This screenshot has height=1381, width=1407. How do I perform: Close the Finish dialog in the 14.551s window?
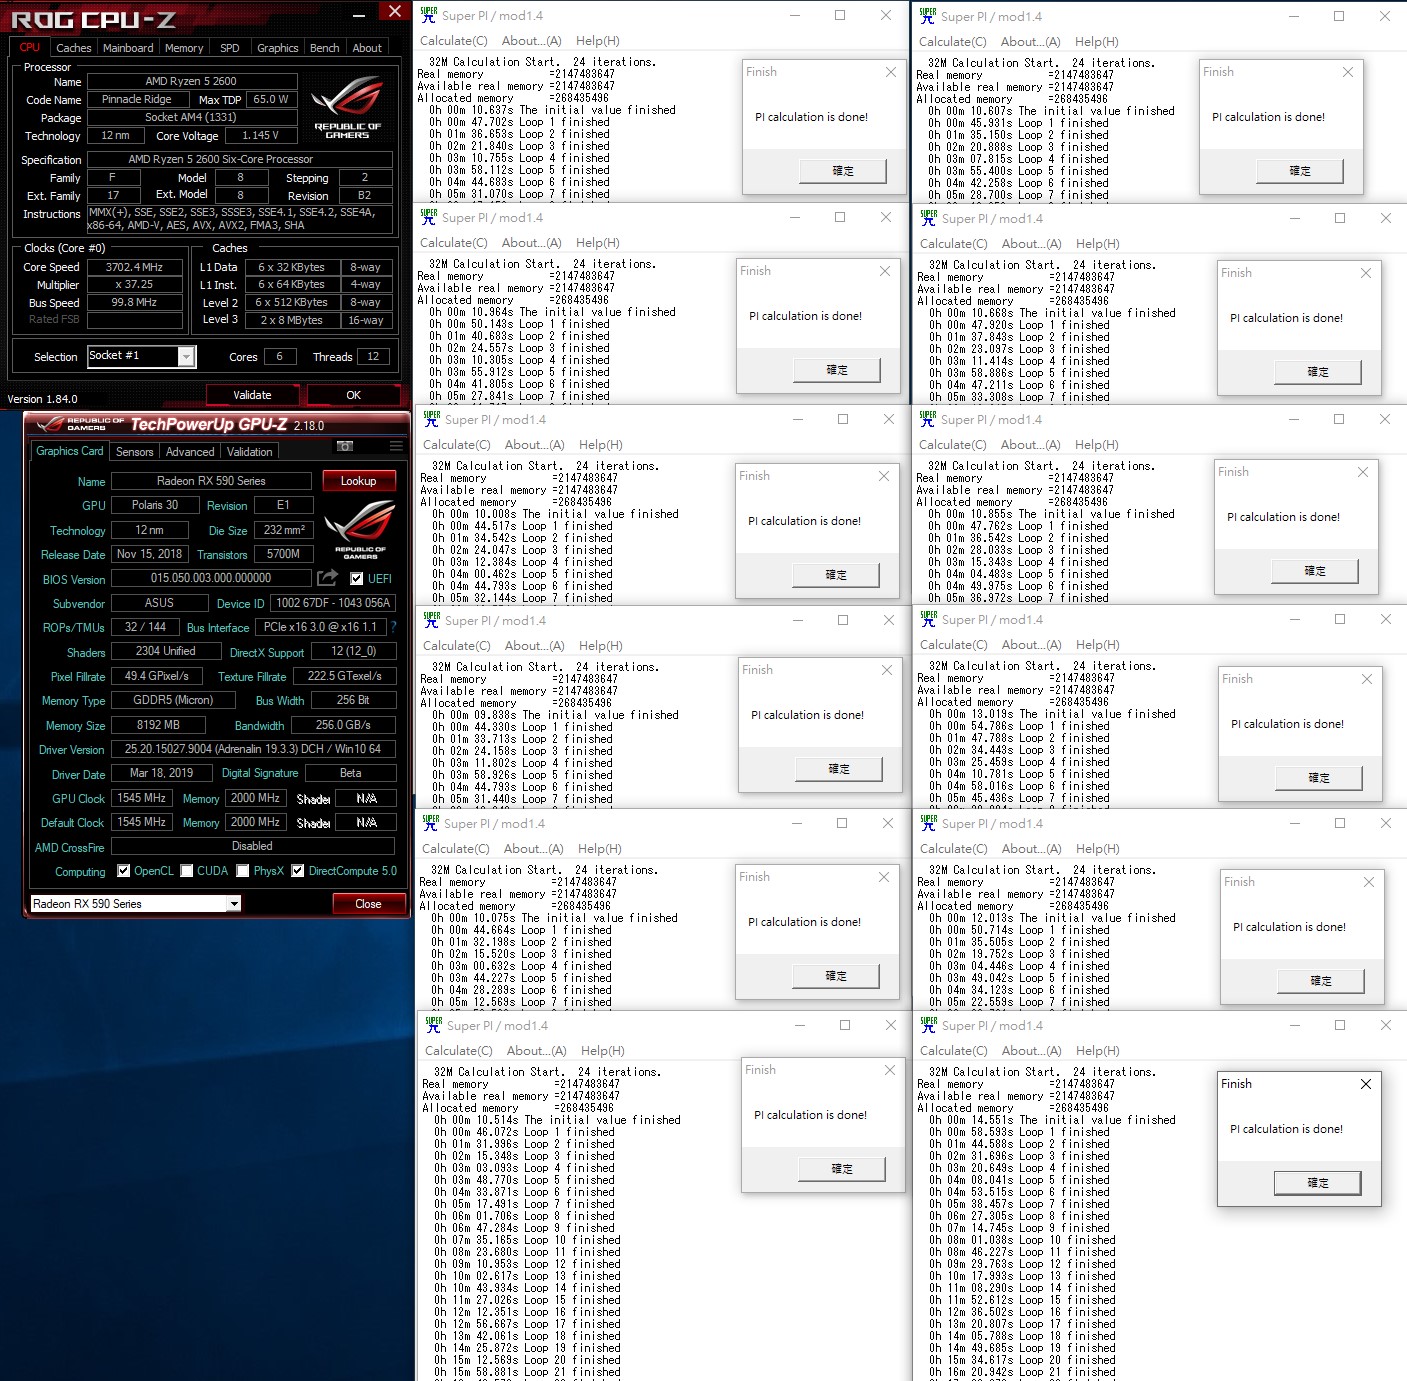1366,1084
